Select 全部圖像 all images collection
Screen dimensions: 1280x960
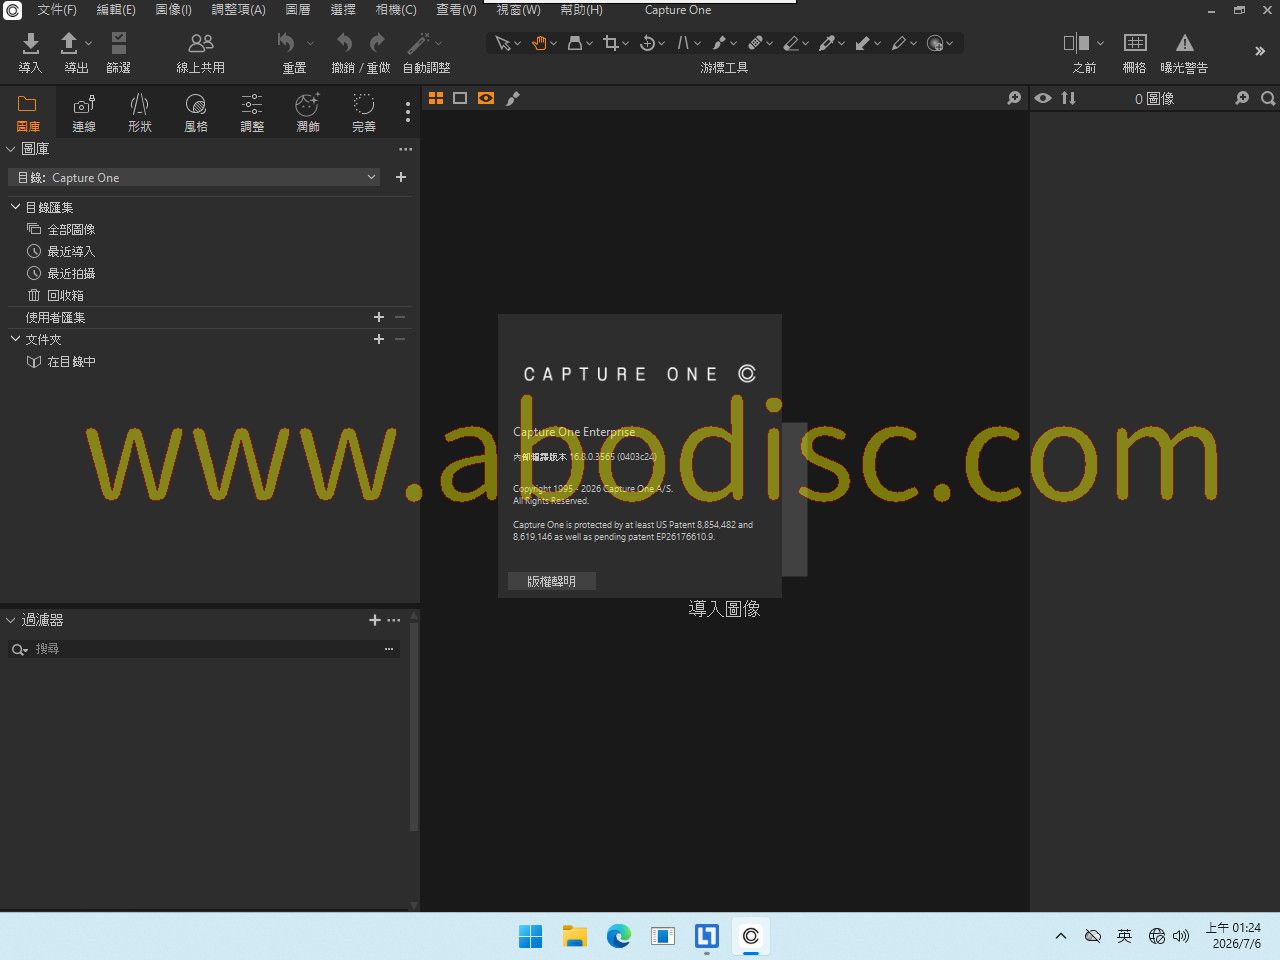(71, 229)
